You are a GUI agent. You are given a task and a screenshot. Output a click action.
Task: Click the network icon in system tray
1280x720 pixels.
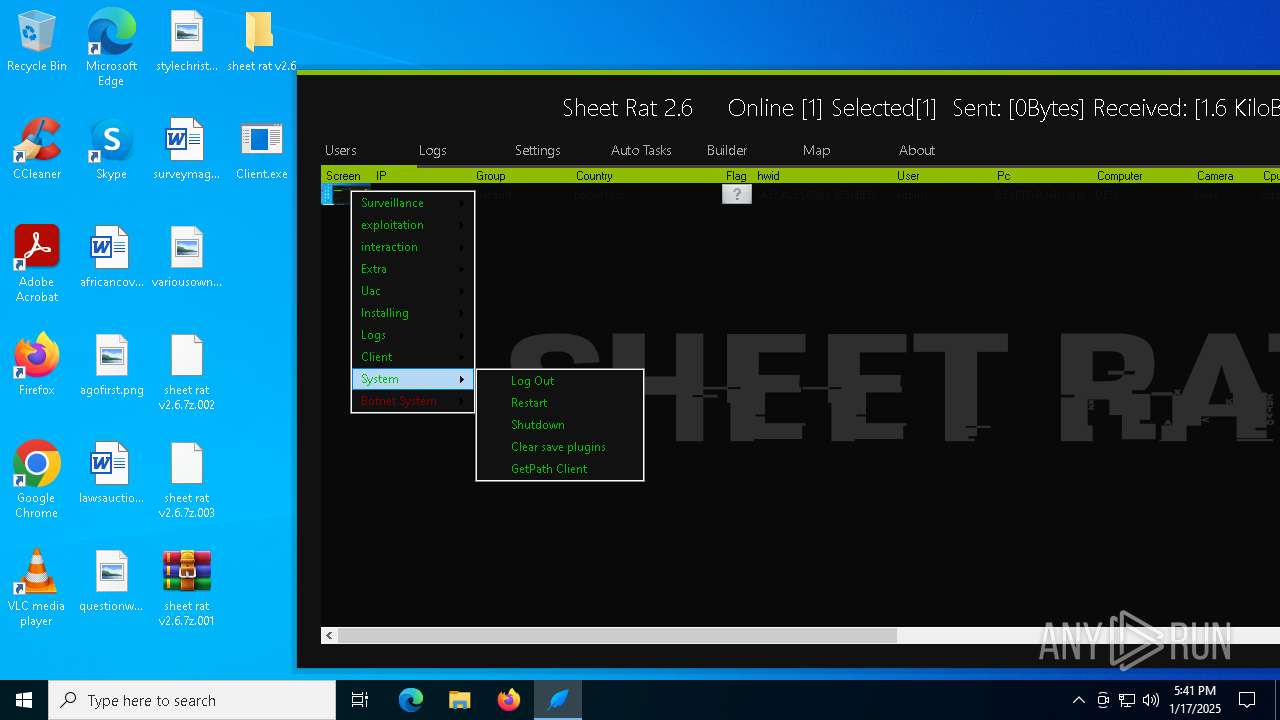coord(1127,700)
